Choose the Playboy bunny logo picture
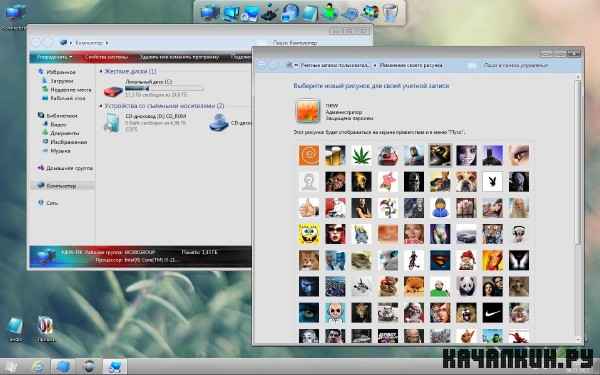The height and width of the screenshot is (375, 600). point(492,181)
